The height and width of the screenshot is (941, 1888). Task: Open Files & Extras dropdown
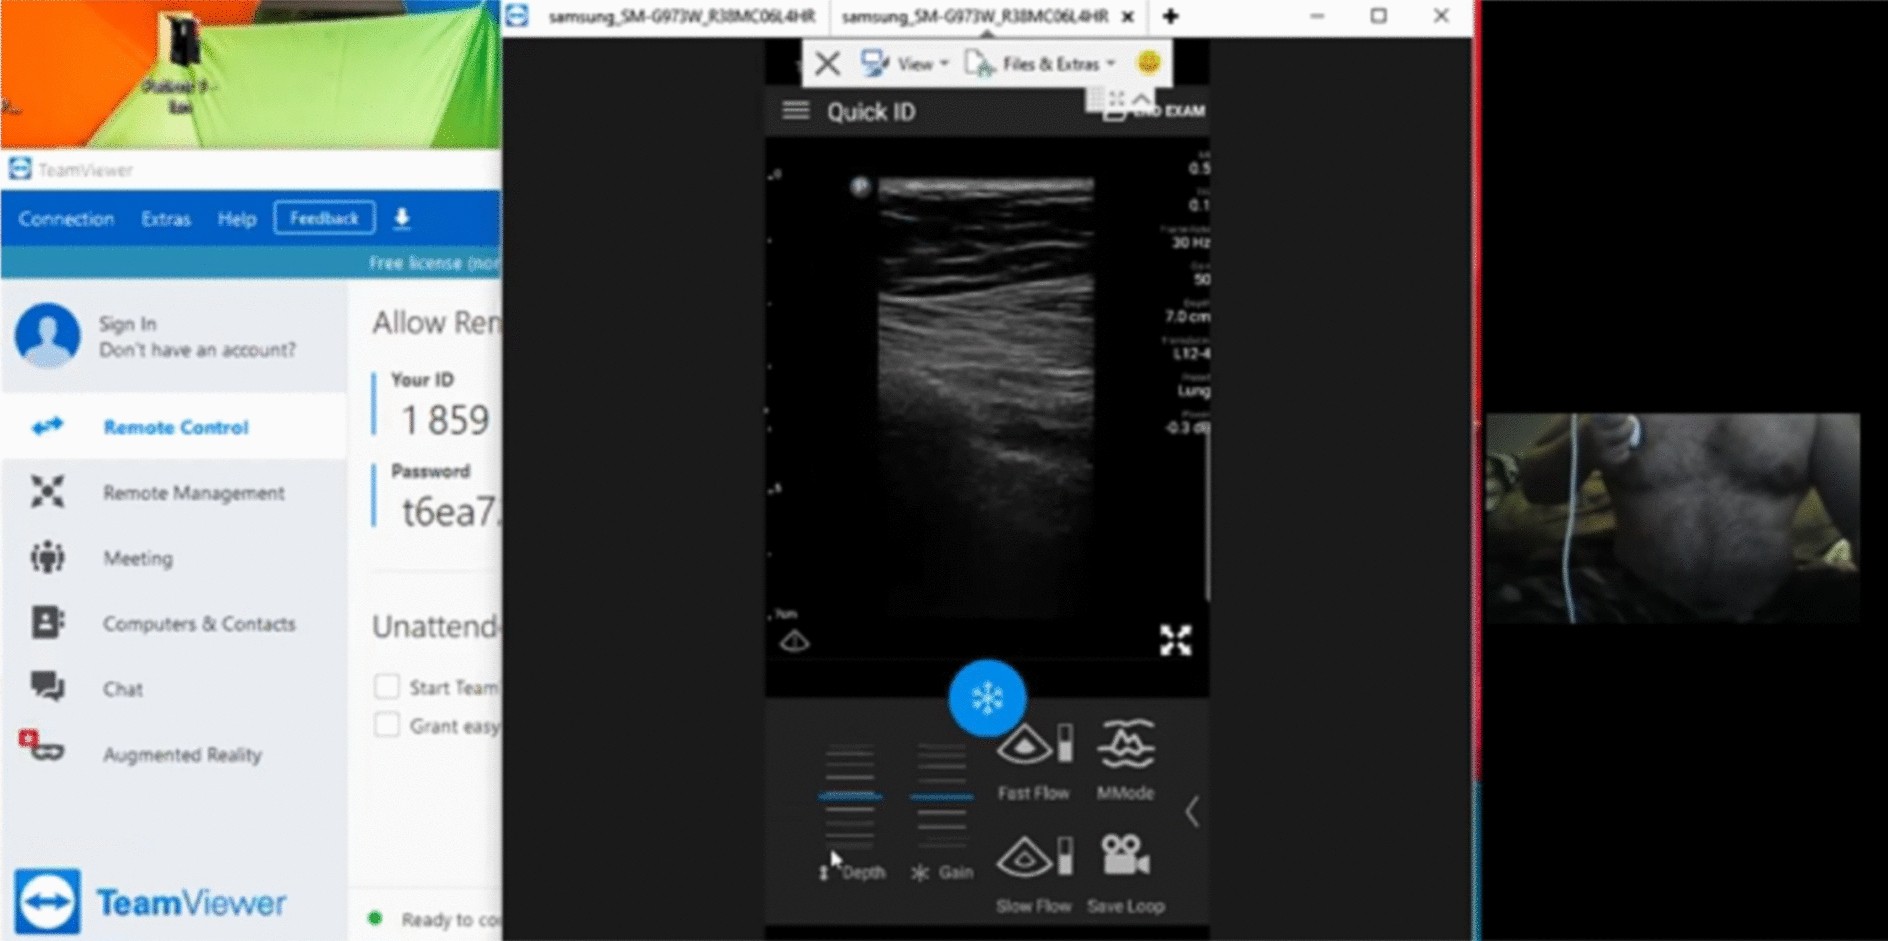1040,64
